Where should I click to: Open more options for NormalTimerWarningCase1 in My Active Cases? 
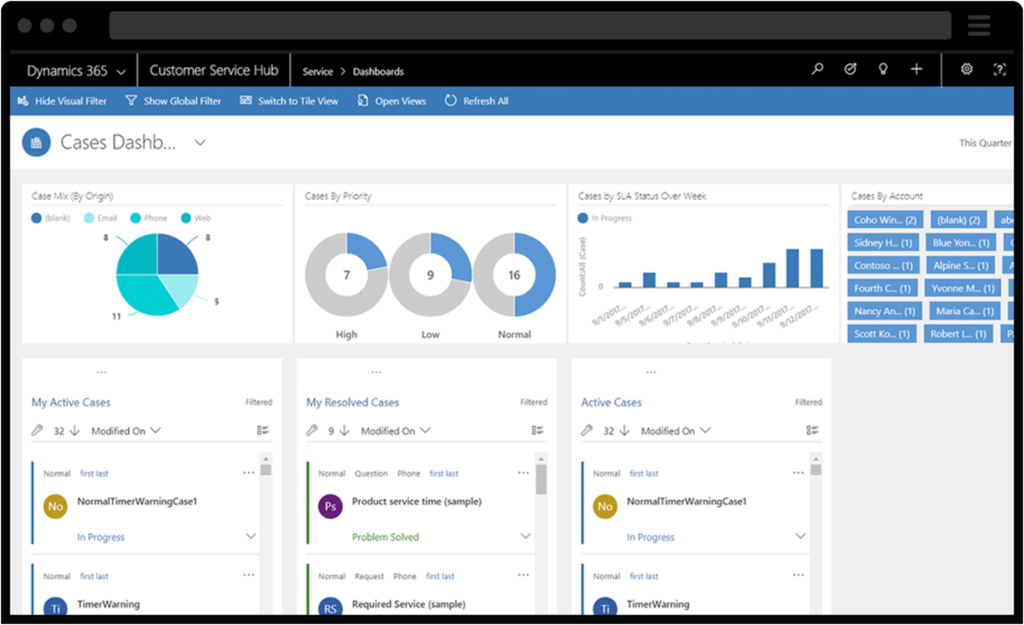click(x=248, y=473)
